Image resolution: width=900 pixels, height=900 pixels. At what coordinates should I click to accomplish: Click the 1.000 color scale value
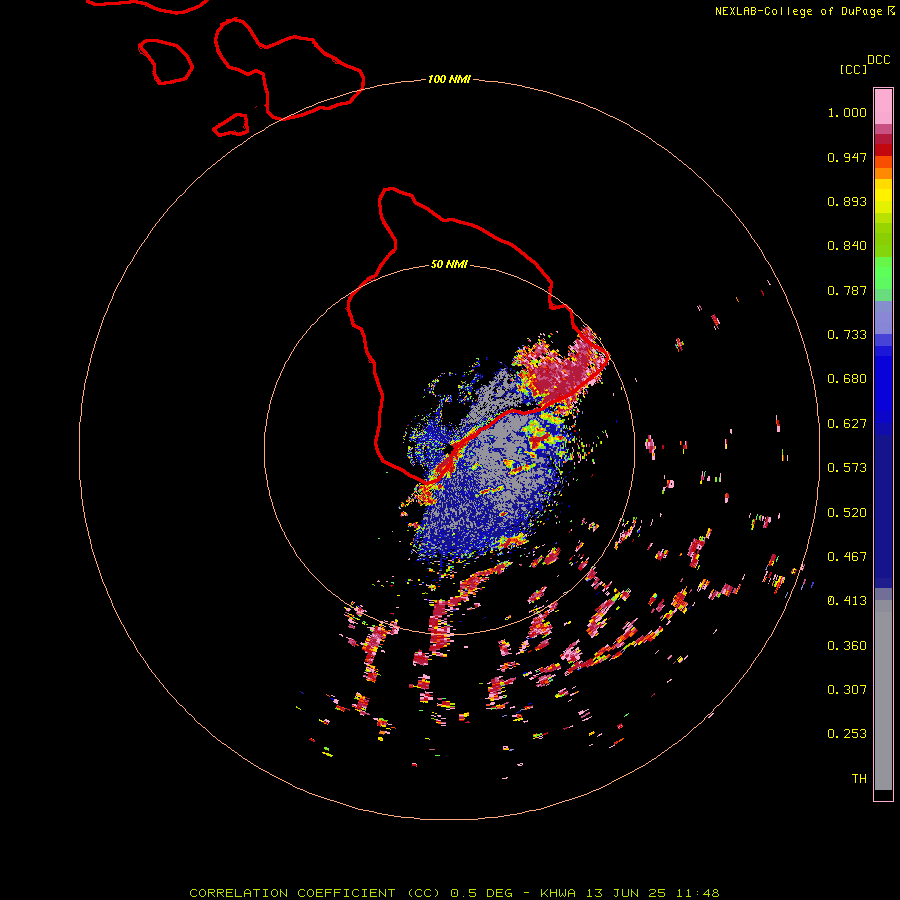point(847,112)
